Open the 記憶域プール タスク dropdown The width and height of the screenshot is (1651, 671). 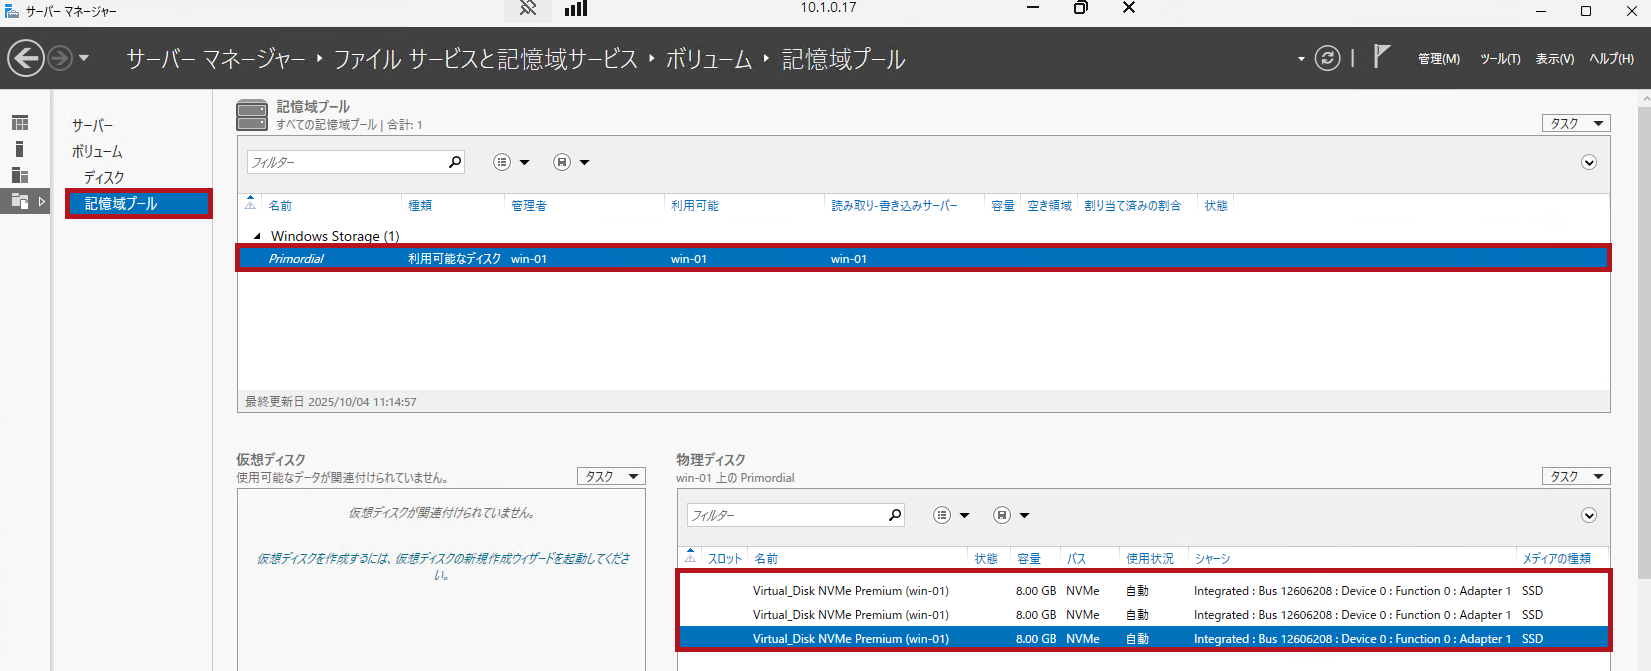[x=1575, y=123]
